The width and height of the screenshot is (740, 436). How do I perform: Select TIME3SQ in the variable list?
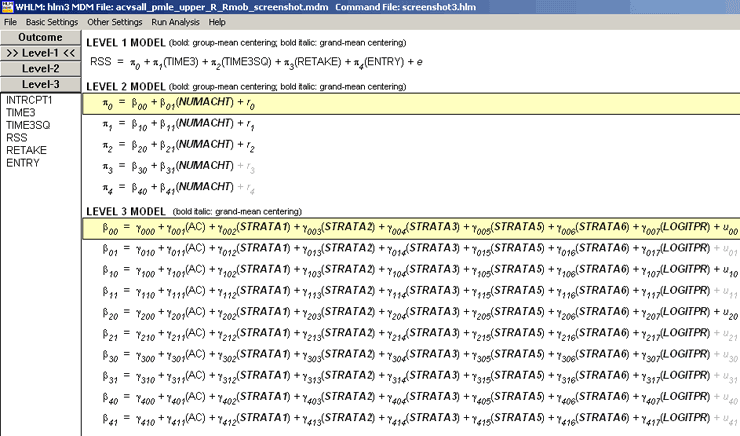[28, 126]
